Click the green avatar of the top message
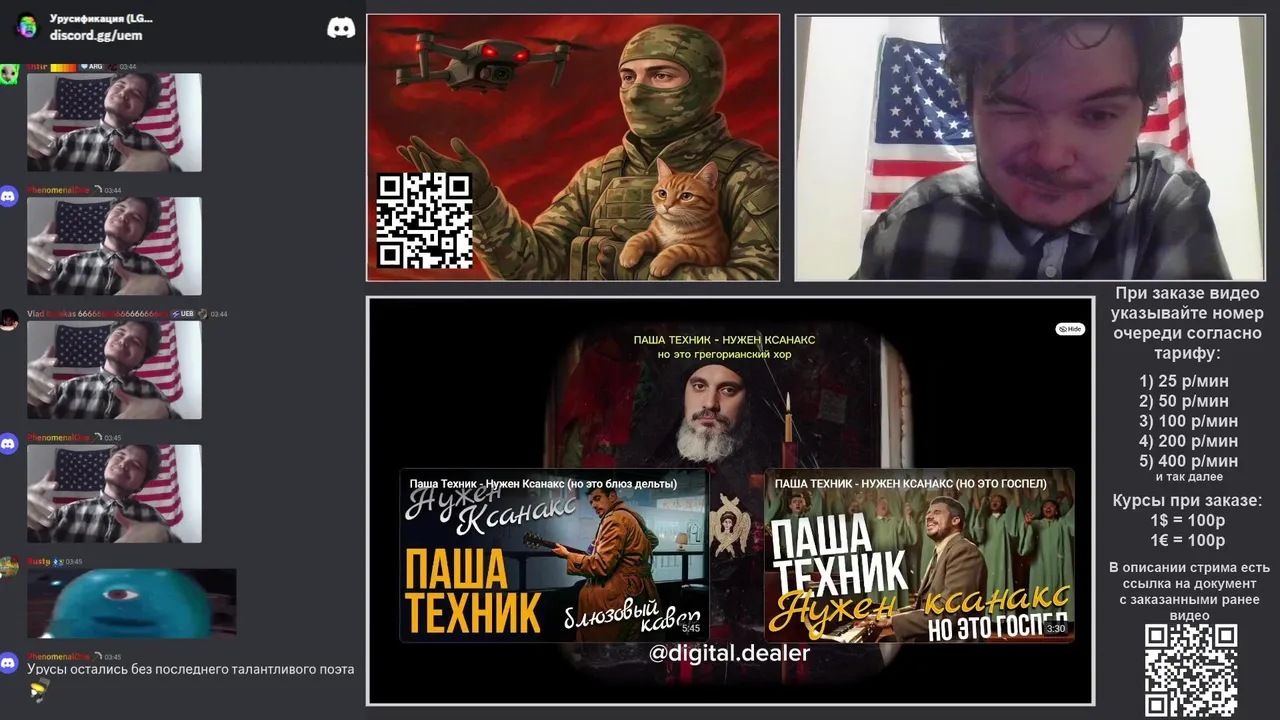 click(x=9, y=73)
